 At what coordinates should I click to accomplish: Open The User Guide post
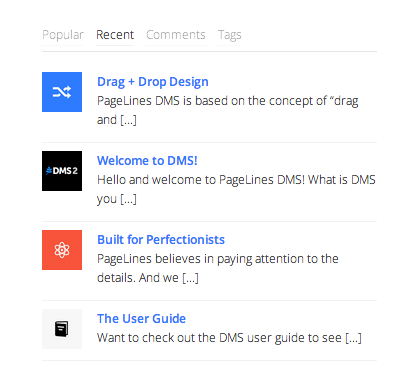[x=141, y=319]
